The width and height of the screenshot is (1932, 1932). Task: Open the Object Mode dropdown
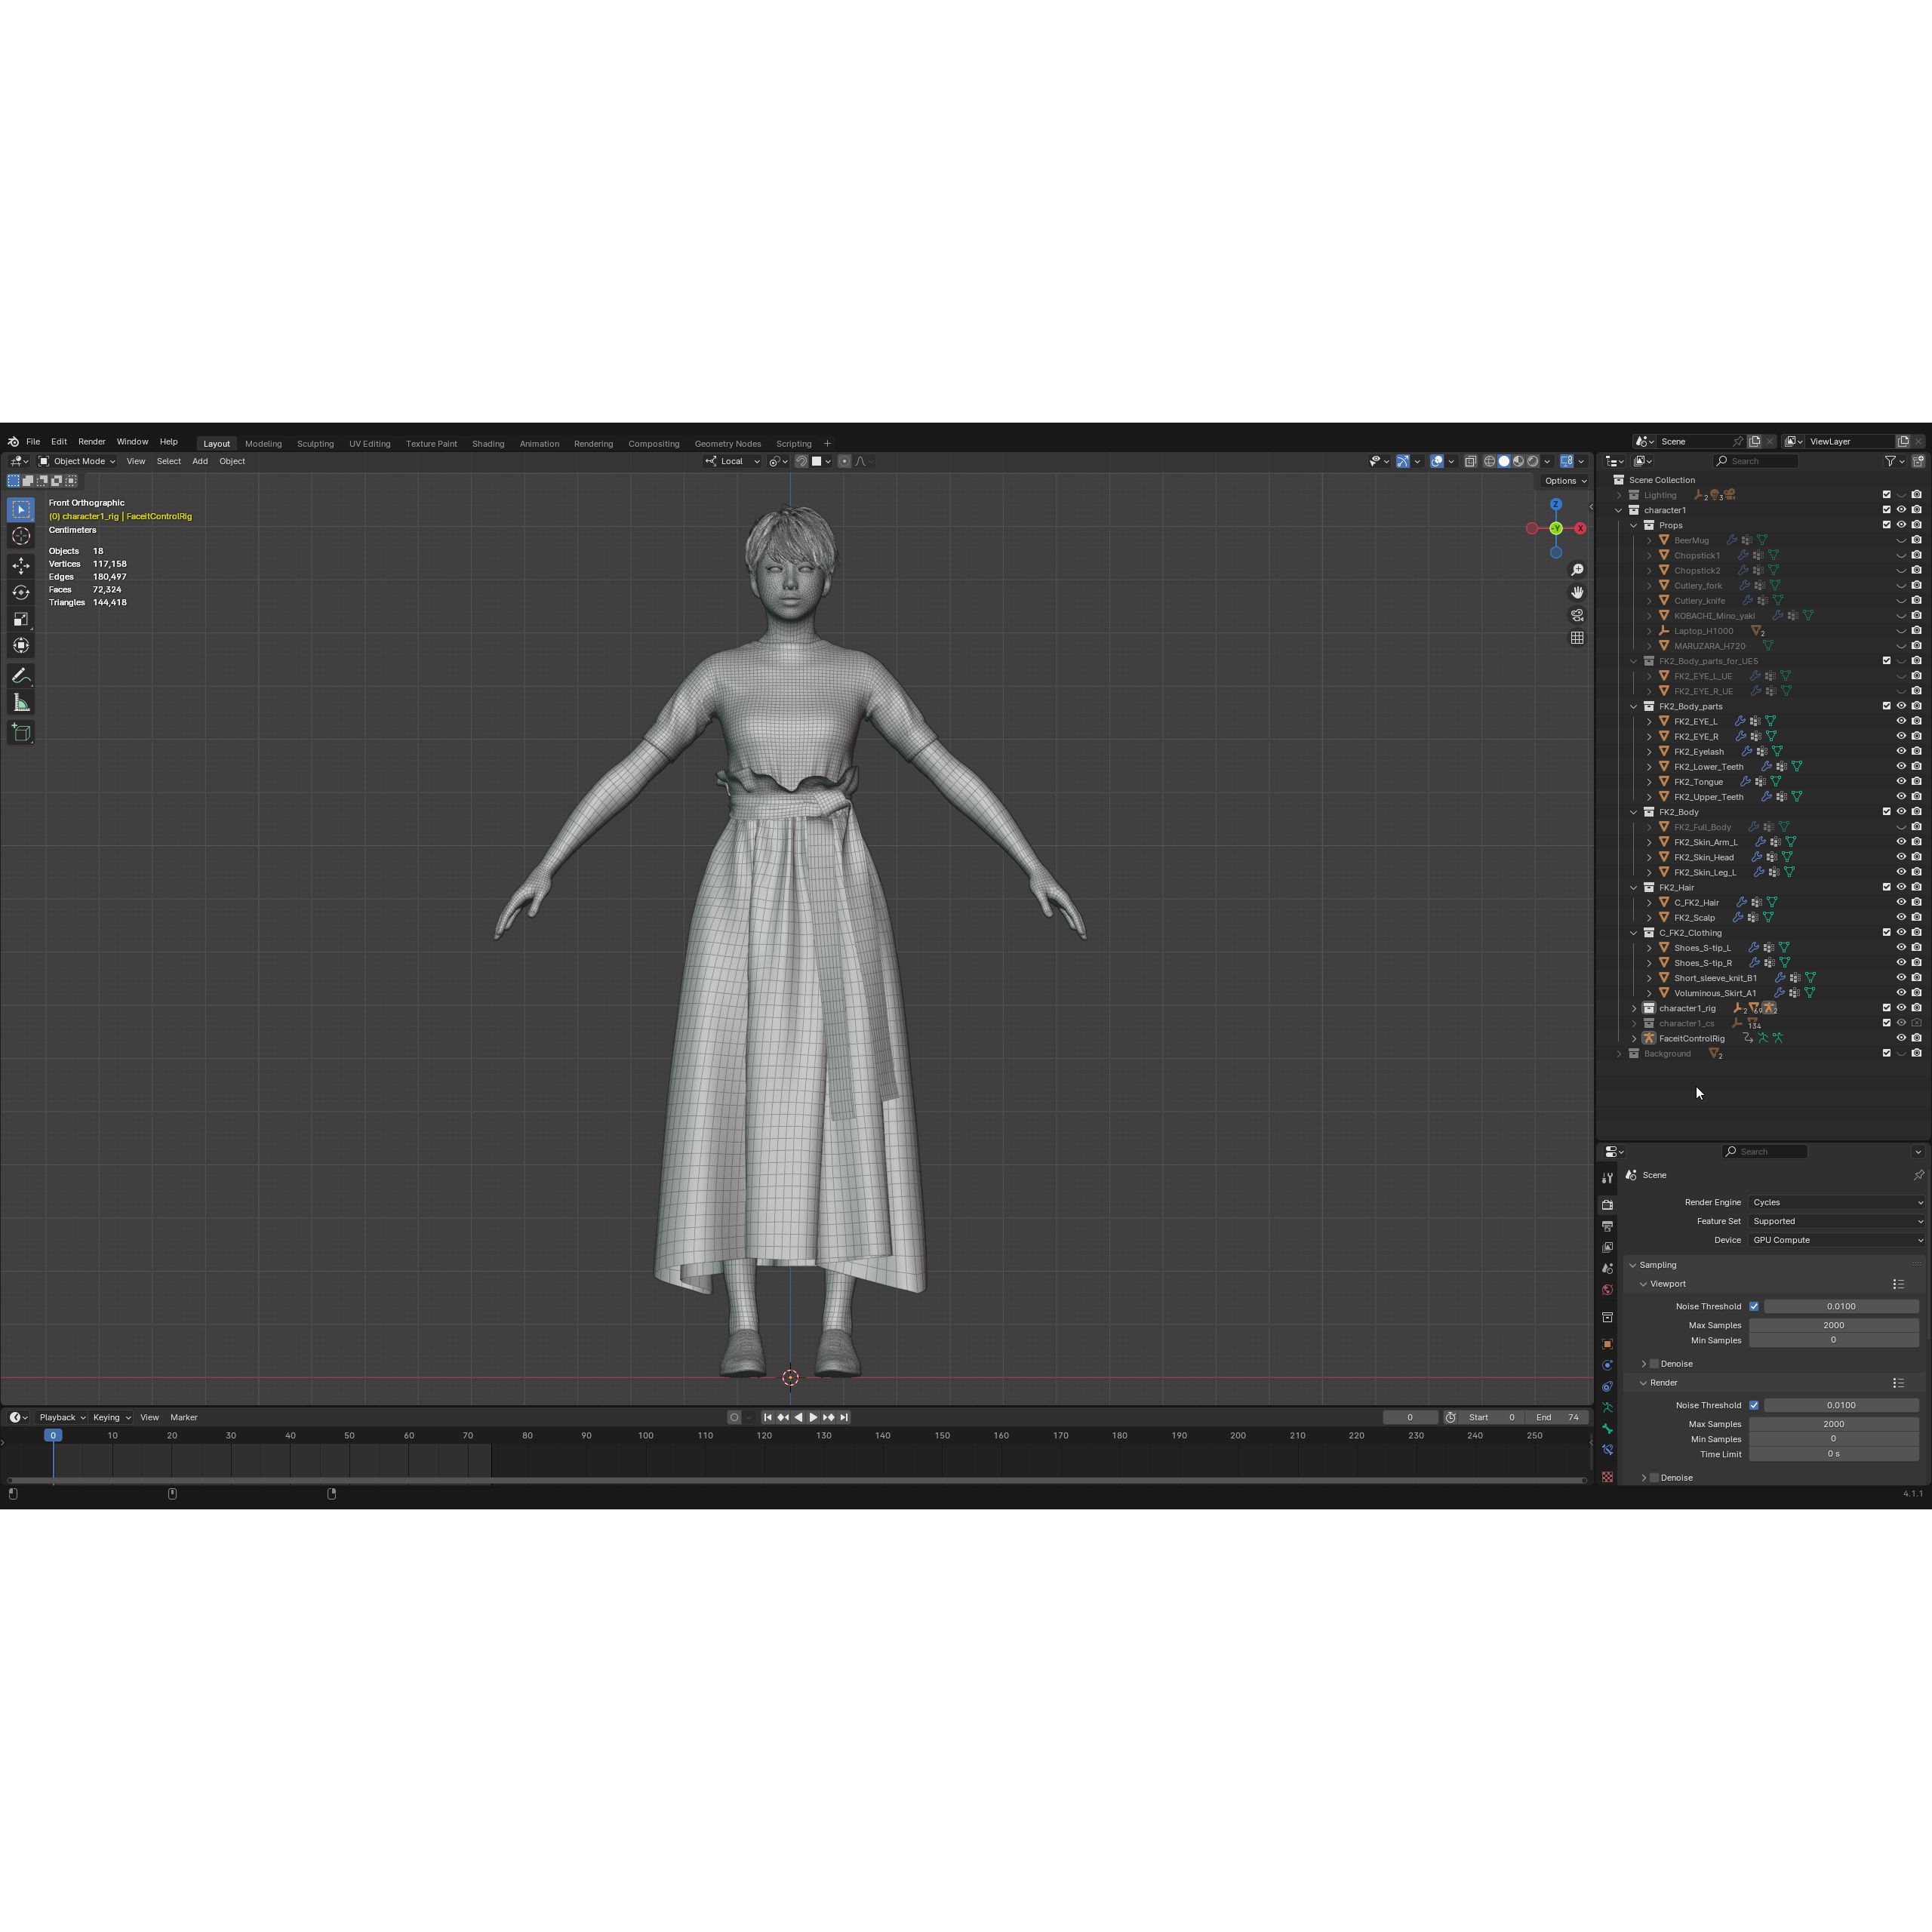[x=77, y=461]
